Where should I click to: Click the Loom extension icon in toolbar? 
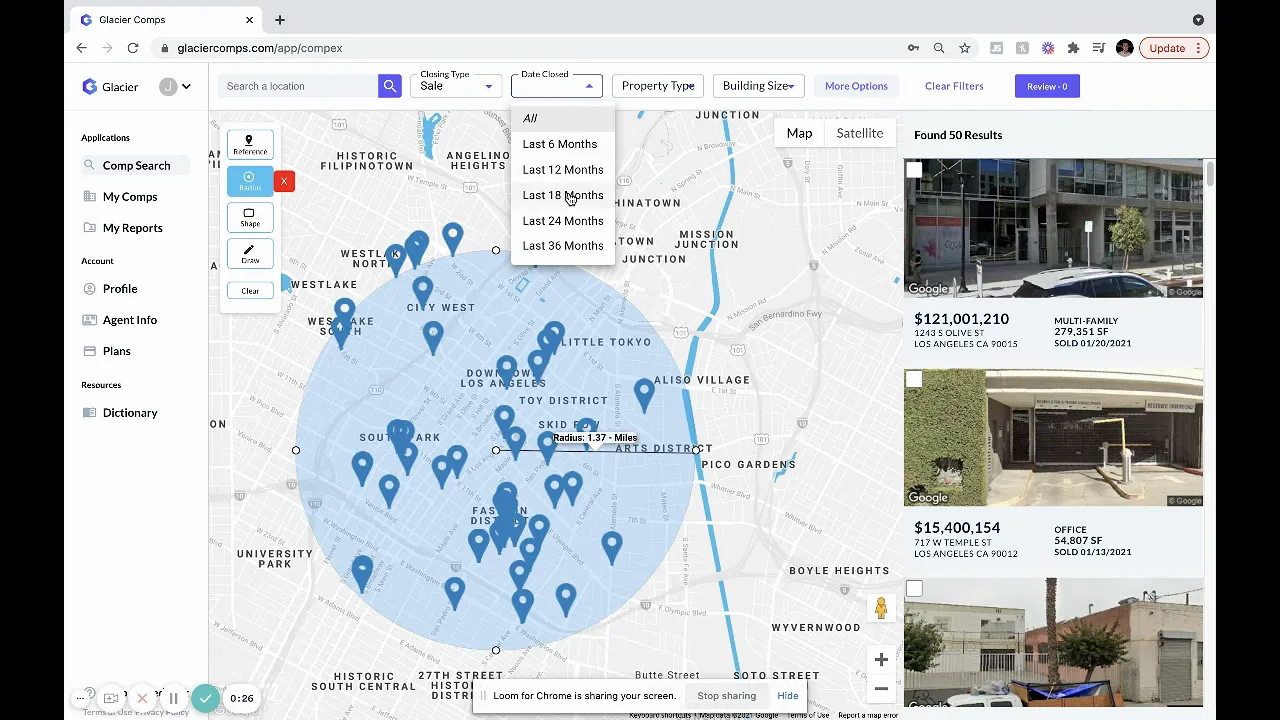(1047, 48)
